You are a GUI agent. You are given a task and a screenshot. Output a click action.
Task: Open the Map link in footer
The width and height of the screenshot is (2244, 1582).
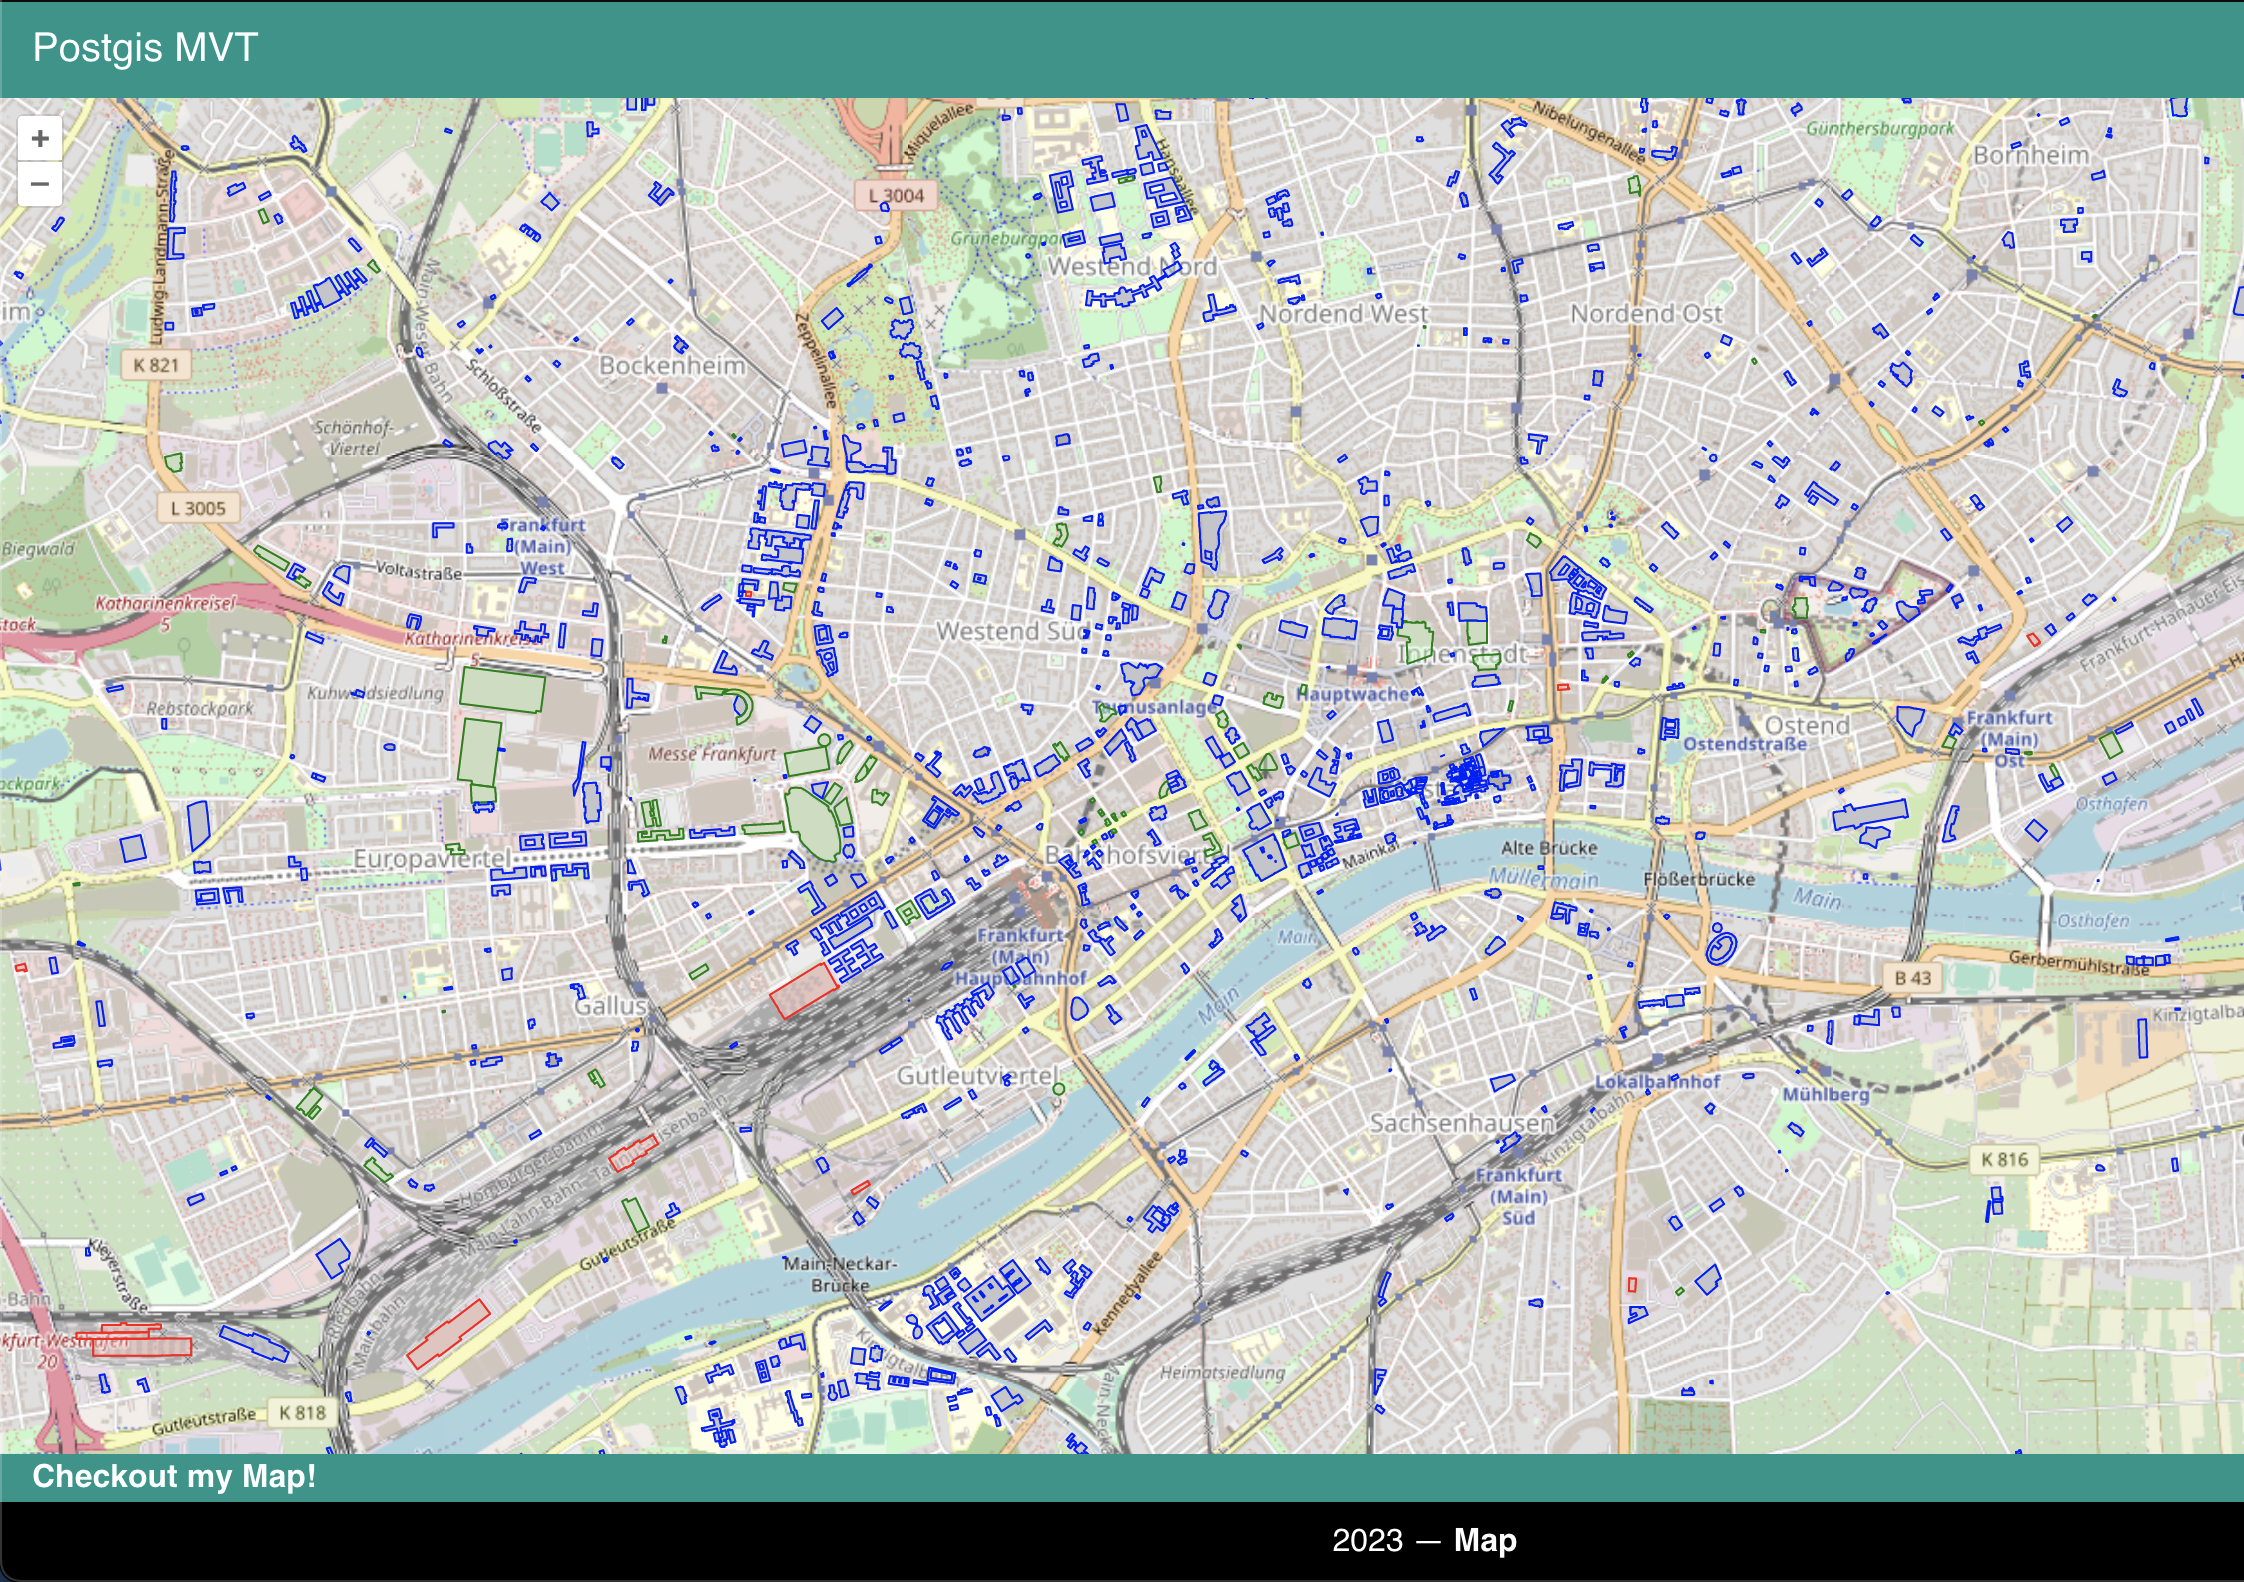coord(1485,1540)
